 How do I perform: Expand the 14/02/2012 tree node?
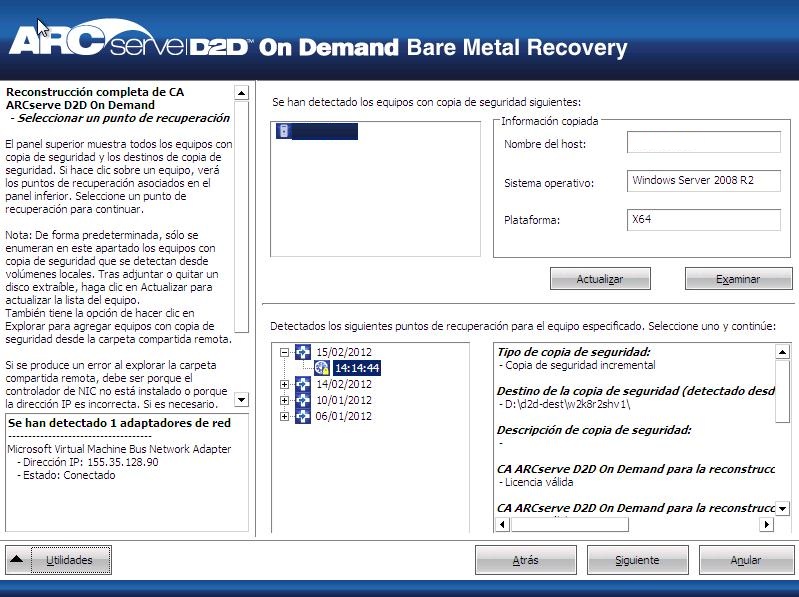[x=285, y=384]
